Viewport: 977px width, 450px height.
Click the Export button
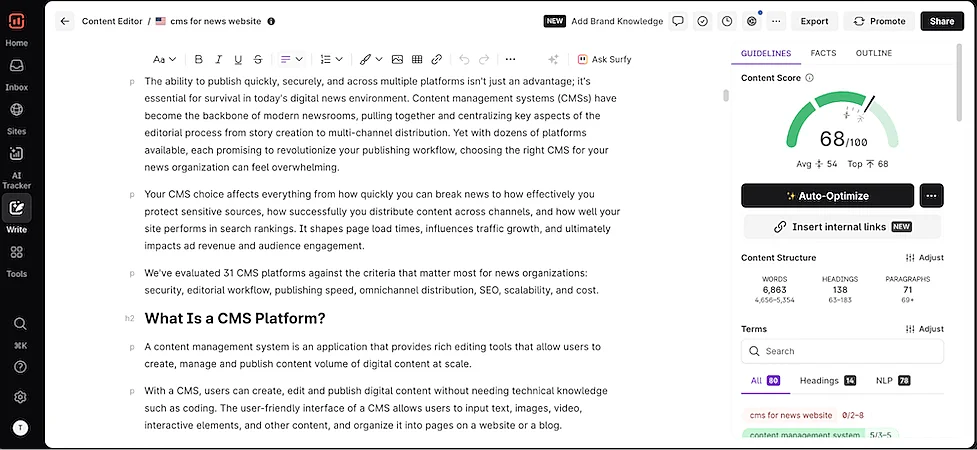tap(814, 21)
